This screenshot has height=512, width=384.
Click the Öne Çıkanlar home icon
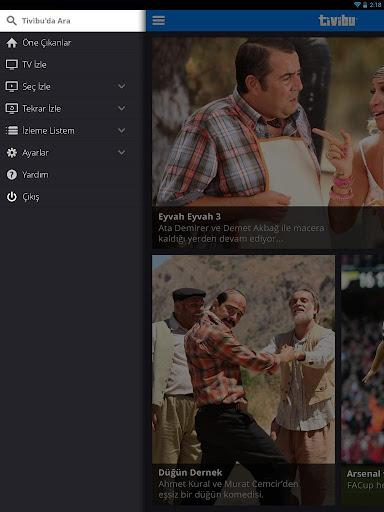point(12,43)
